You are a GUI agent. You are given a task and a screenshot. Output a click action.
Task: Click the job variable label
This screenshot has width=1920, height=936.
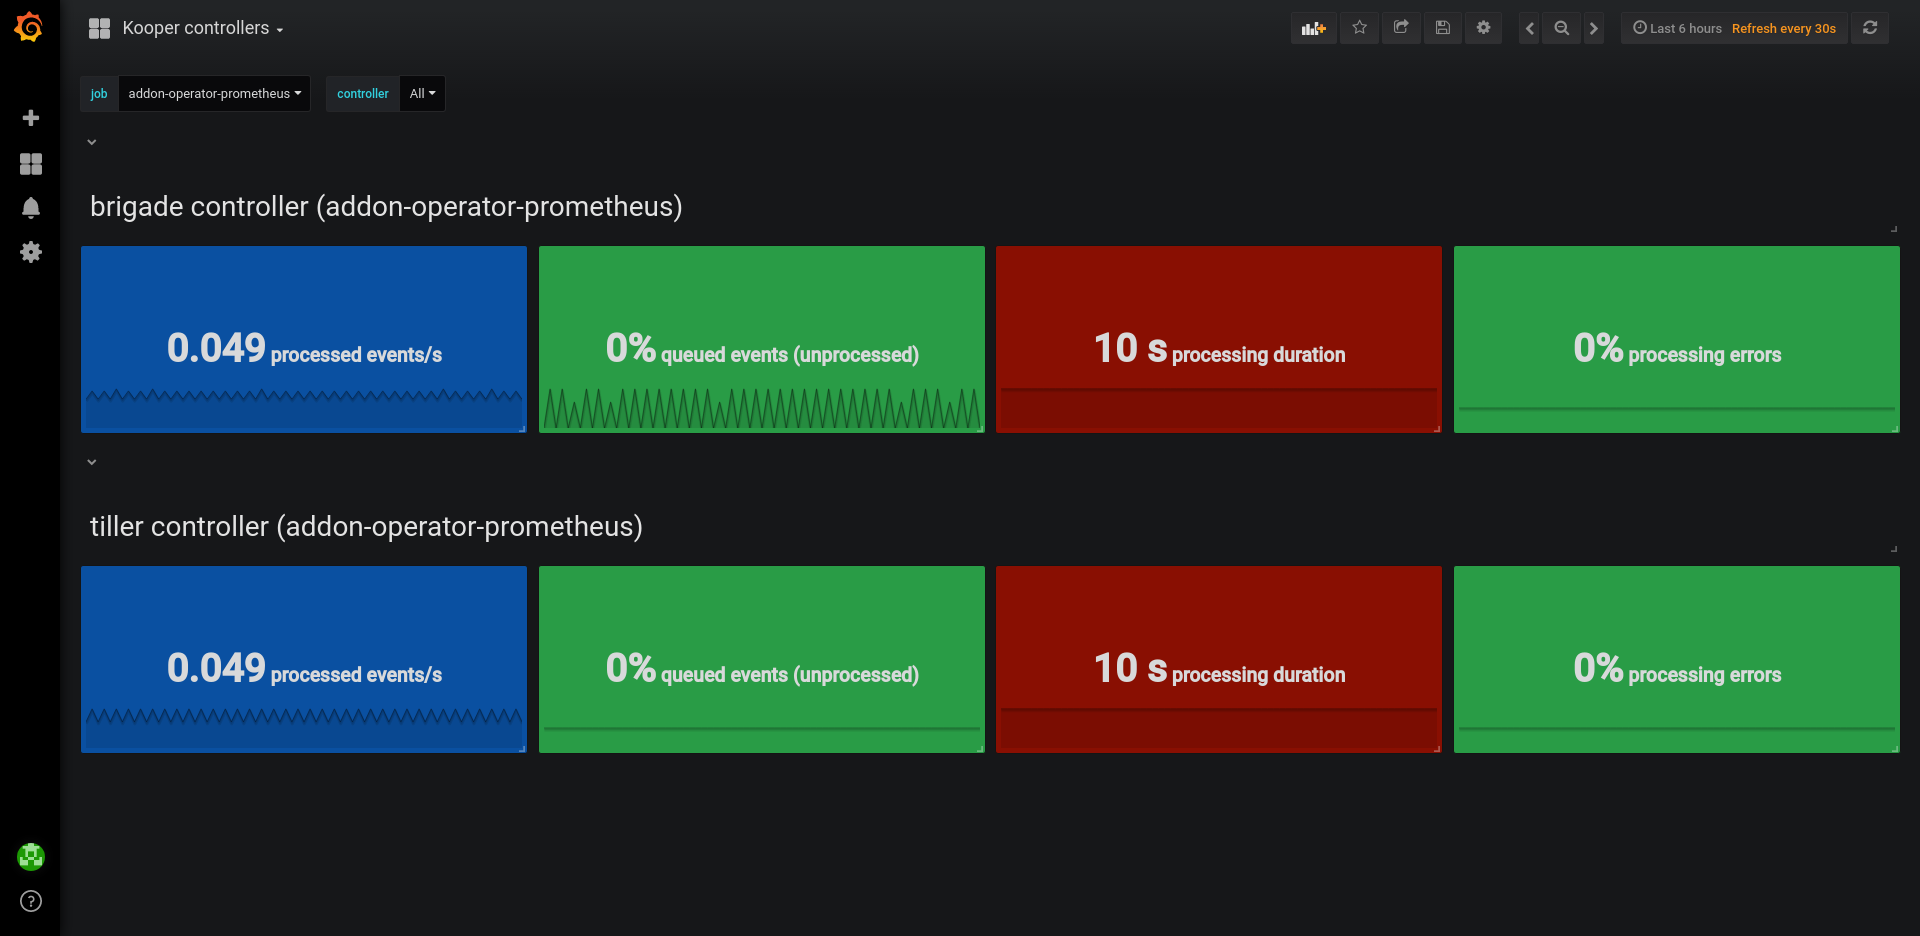click(x=99, y=94)
